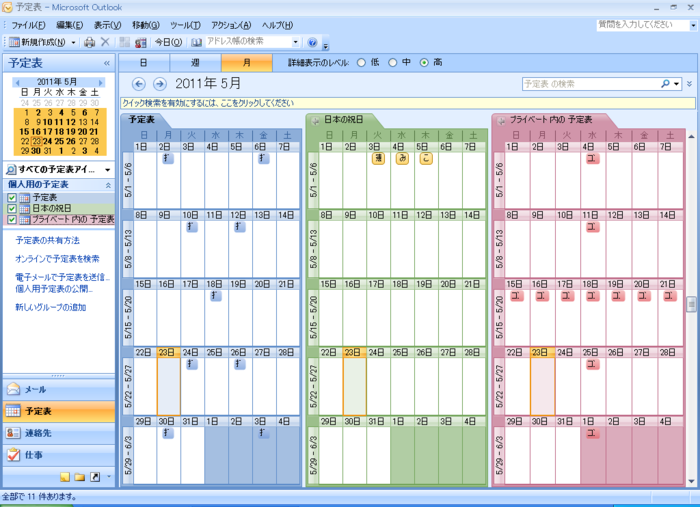
Task: Click the address book search field
Action: click(248, 42)
